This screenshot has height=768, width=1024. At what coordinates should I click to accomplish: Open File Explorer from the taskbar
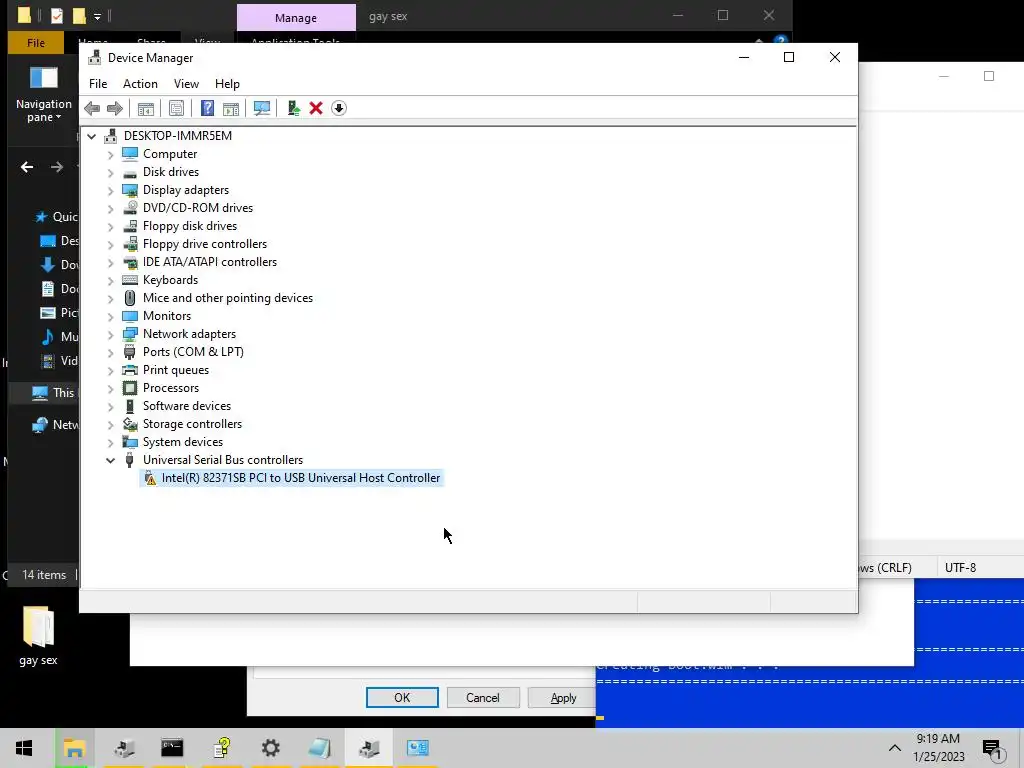click(74, 748)
